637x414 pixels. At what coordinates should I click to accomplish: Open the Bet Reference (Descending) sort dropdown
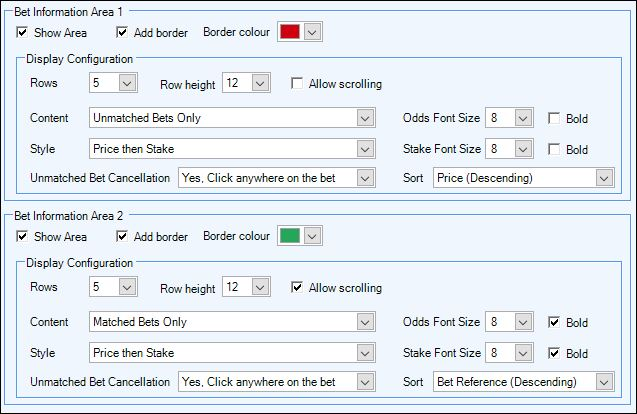point(524,382)
